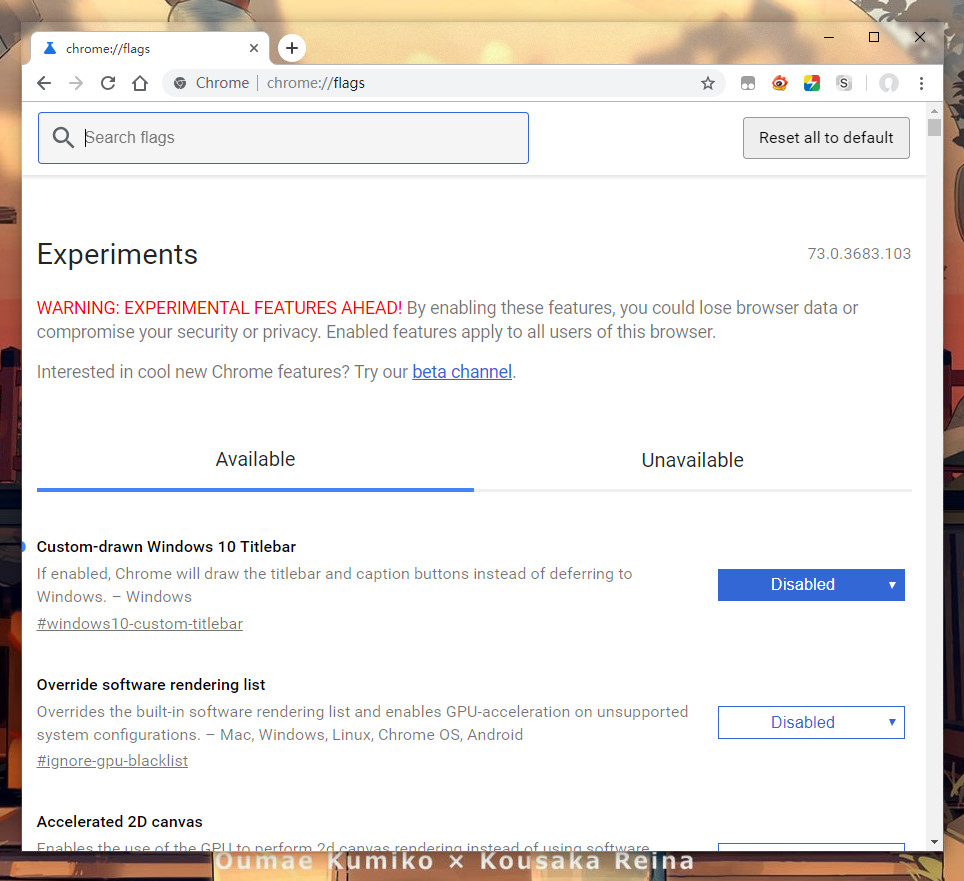Screen dimensions: 964x881
Task: Go to the home page icon
Action: coord(140,83)
